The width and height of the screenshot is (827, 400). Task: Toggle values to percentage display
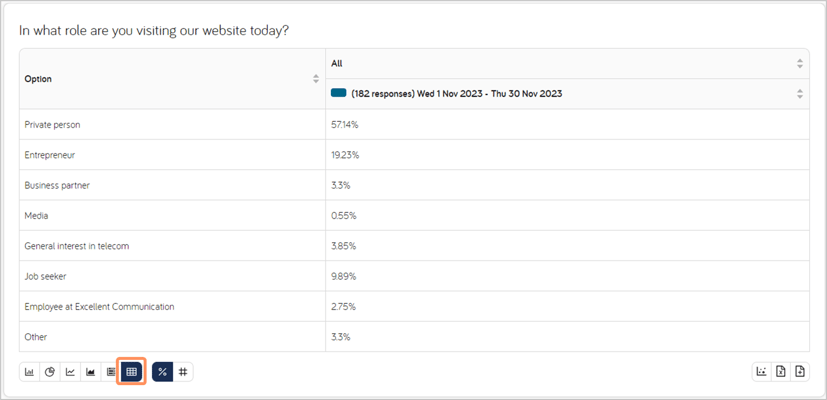[162, 372]
